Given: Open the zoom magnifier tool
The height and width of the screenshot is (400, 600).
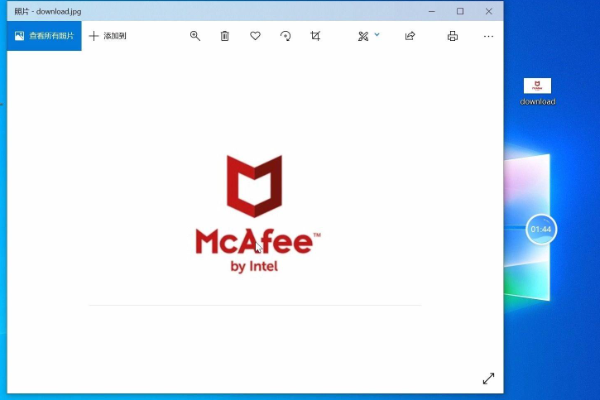Looking at the screenshot, I should coord(195,36).
